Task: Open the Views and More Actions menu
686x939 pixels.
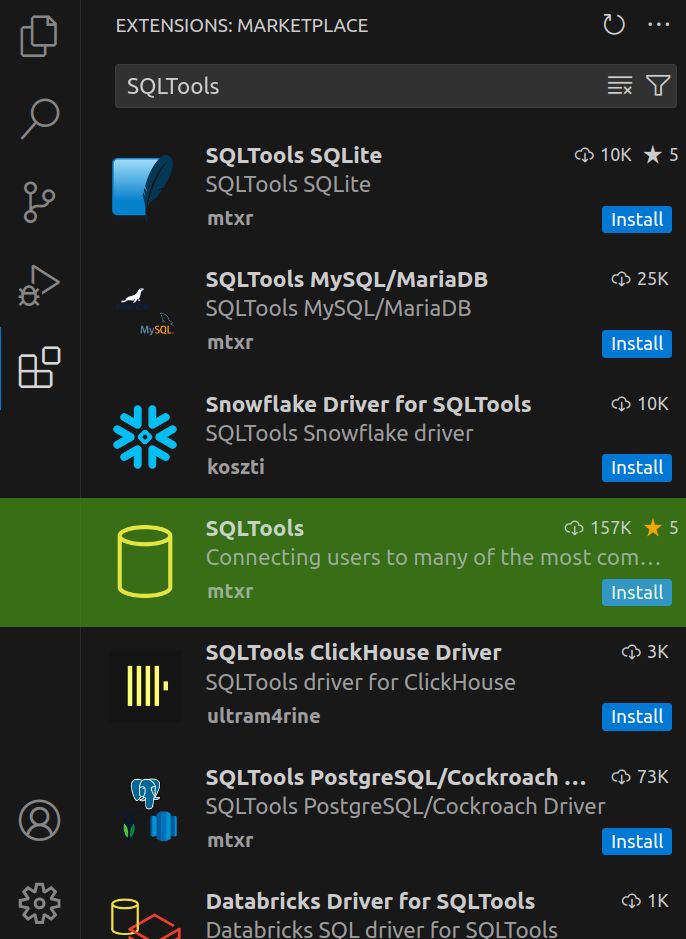Action: pyautogui.click(x=658, y=25)
